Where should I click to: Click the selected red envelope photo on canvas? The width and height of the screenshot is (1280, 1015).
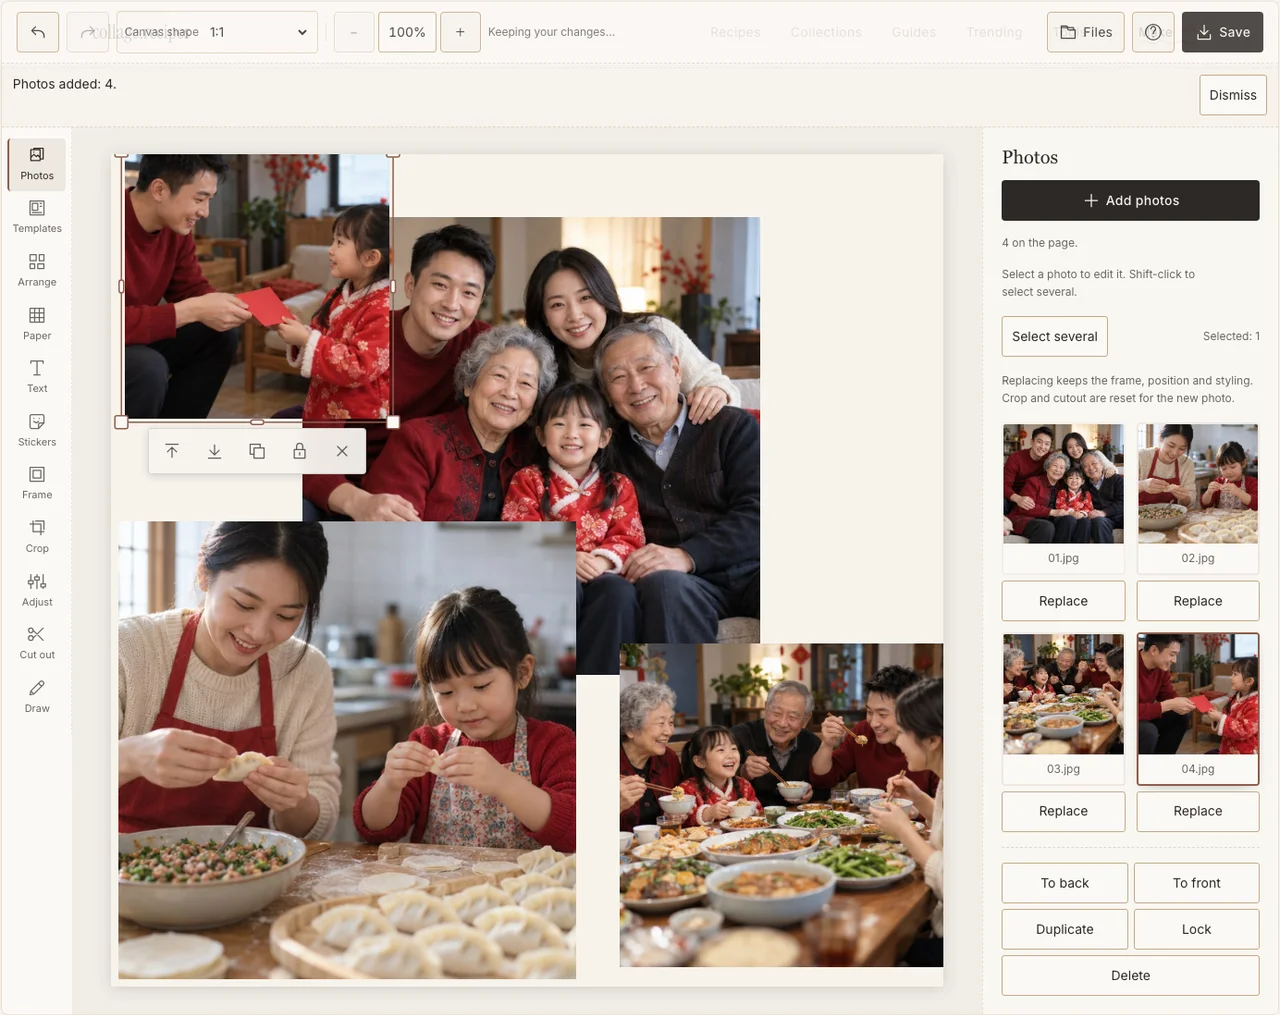click(x=257, y=287)
